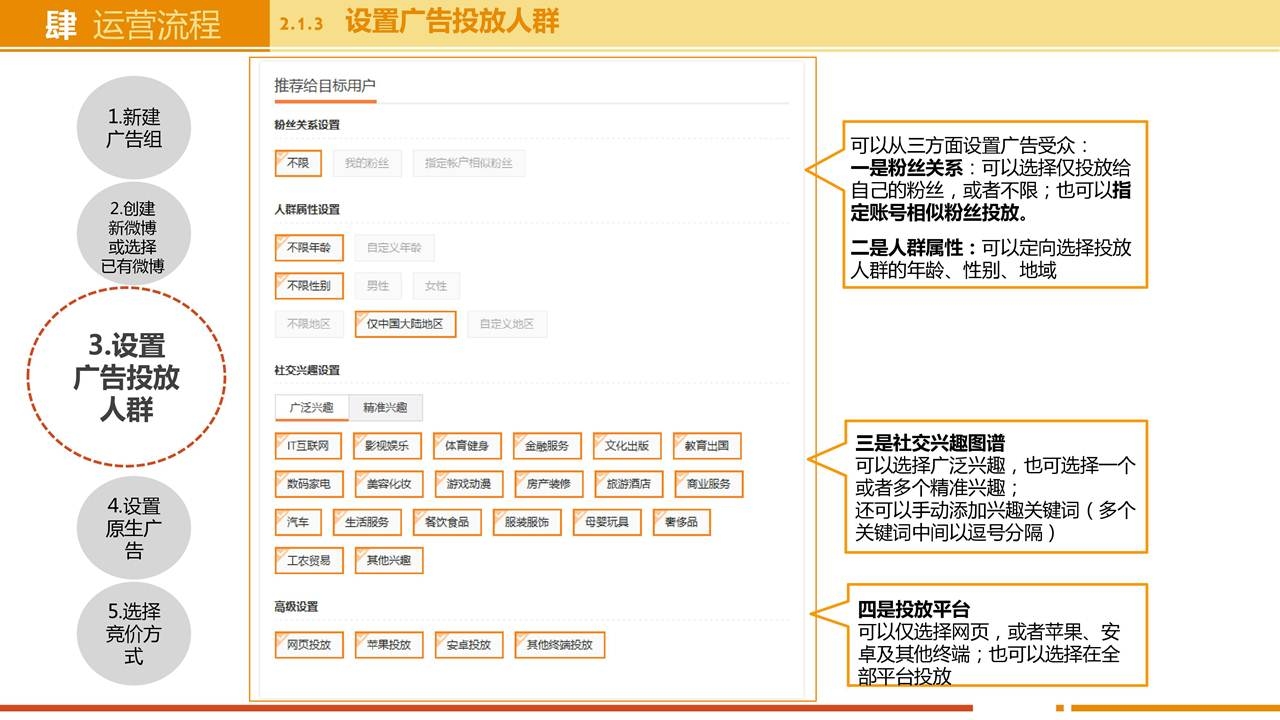This screenshot has height=720, width=1280.
Task: Deselect the 奢侈品 interest tag
Action: click(680, 522)
